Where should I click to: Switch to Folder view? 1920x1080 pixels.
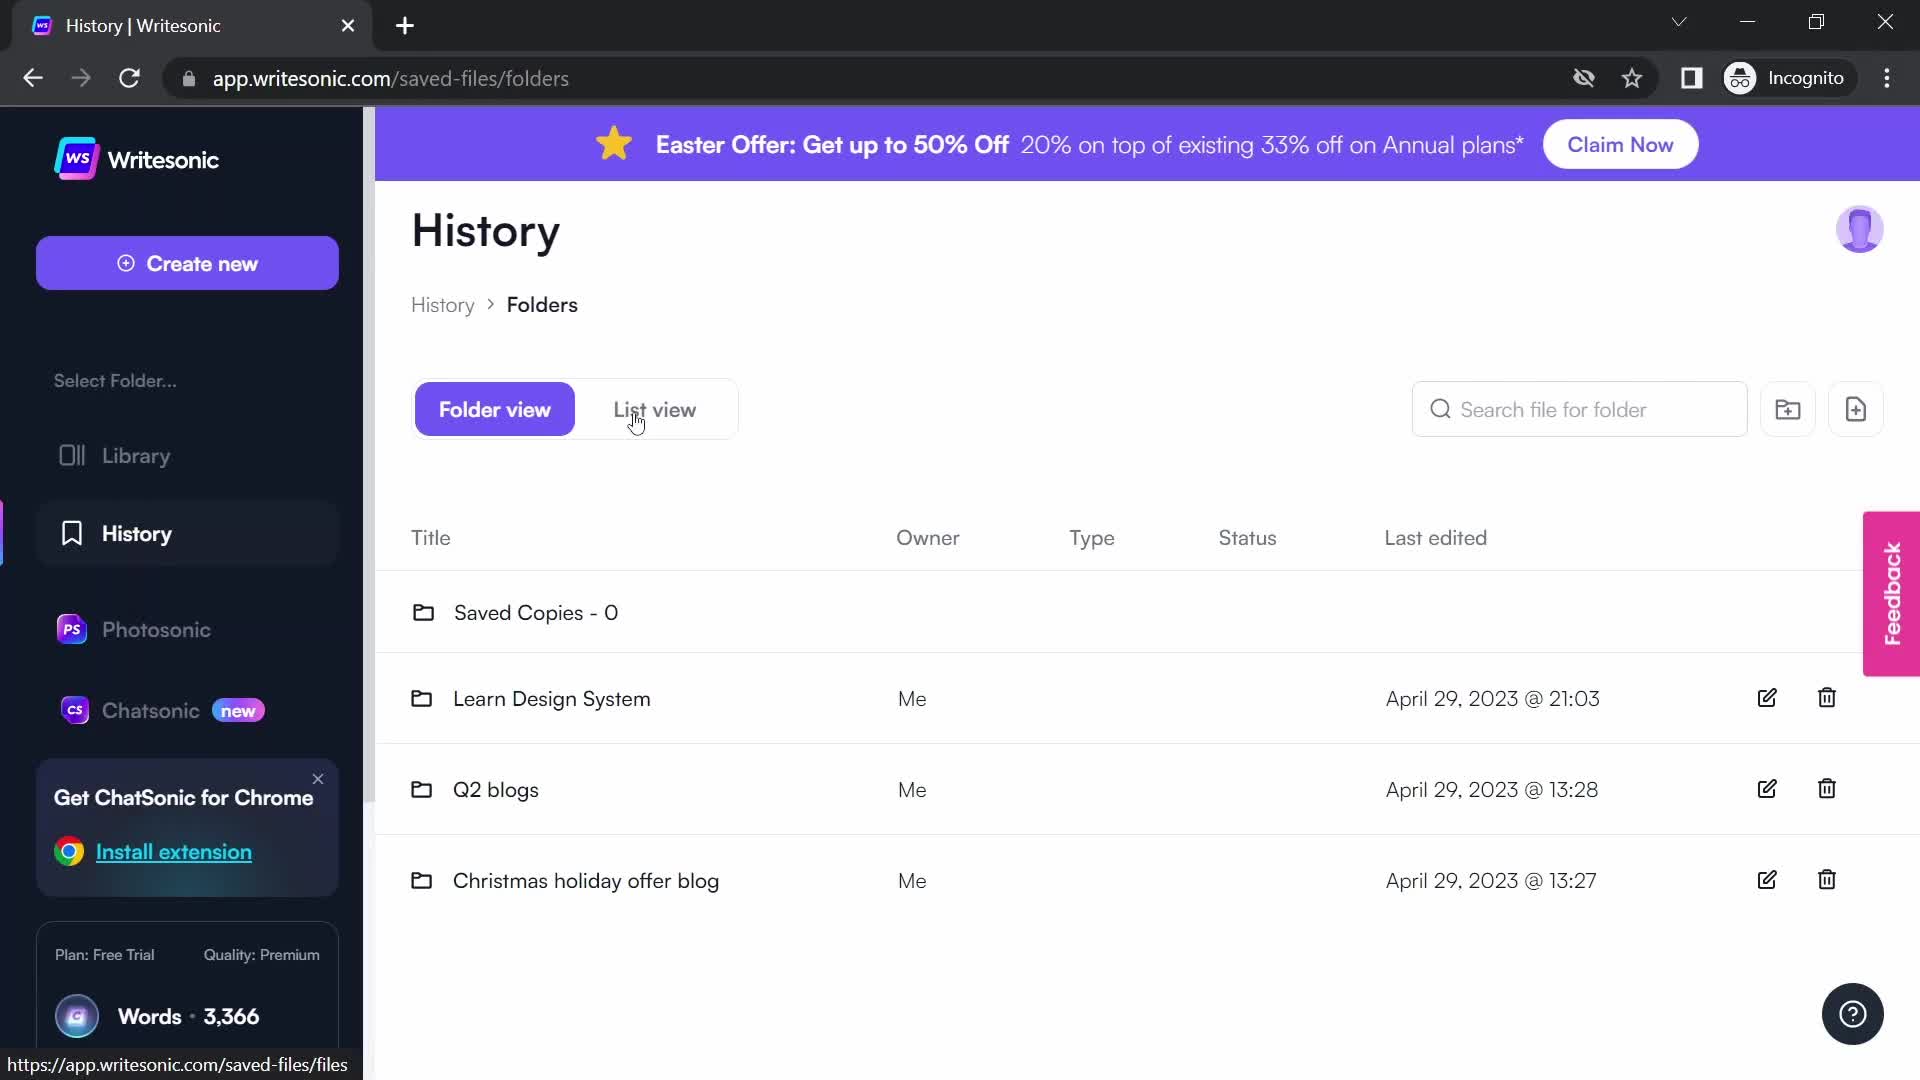click(x=493, y=409)
